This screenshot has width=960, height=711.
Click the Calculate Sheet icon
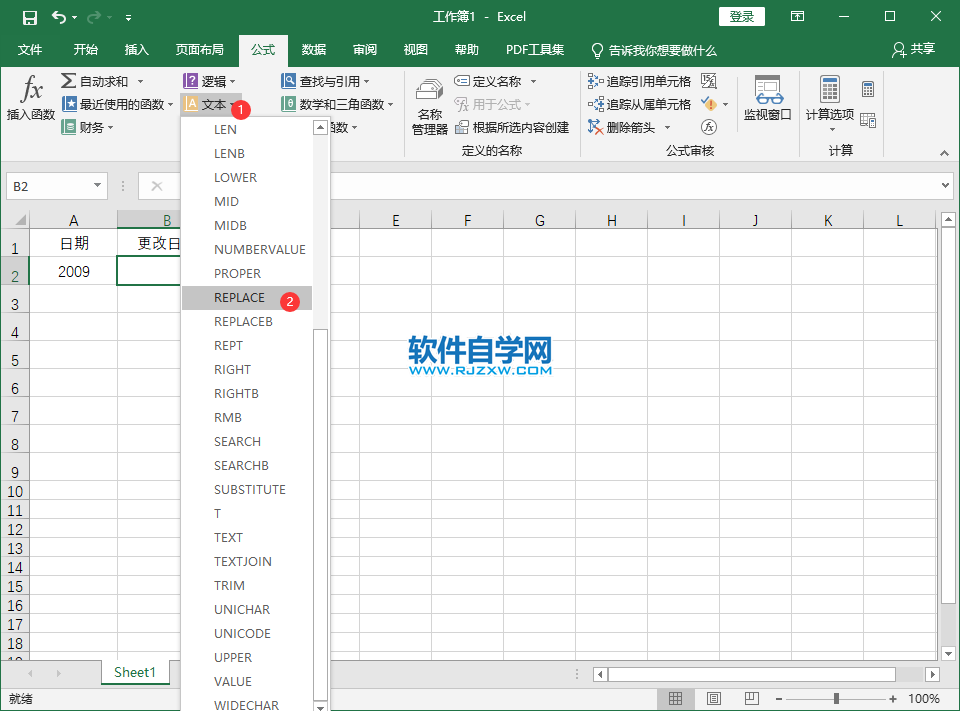pos(868,120)
